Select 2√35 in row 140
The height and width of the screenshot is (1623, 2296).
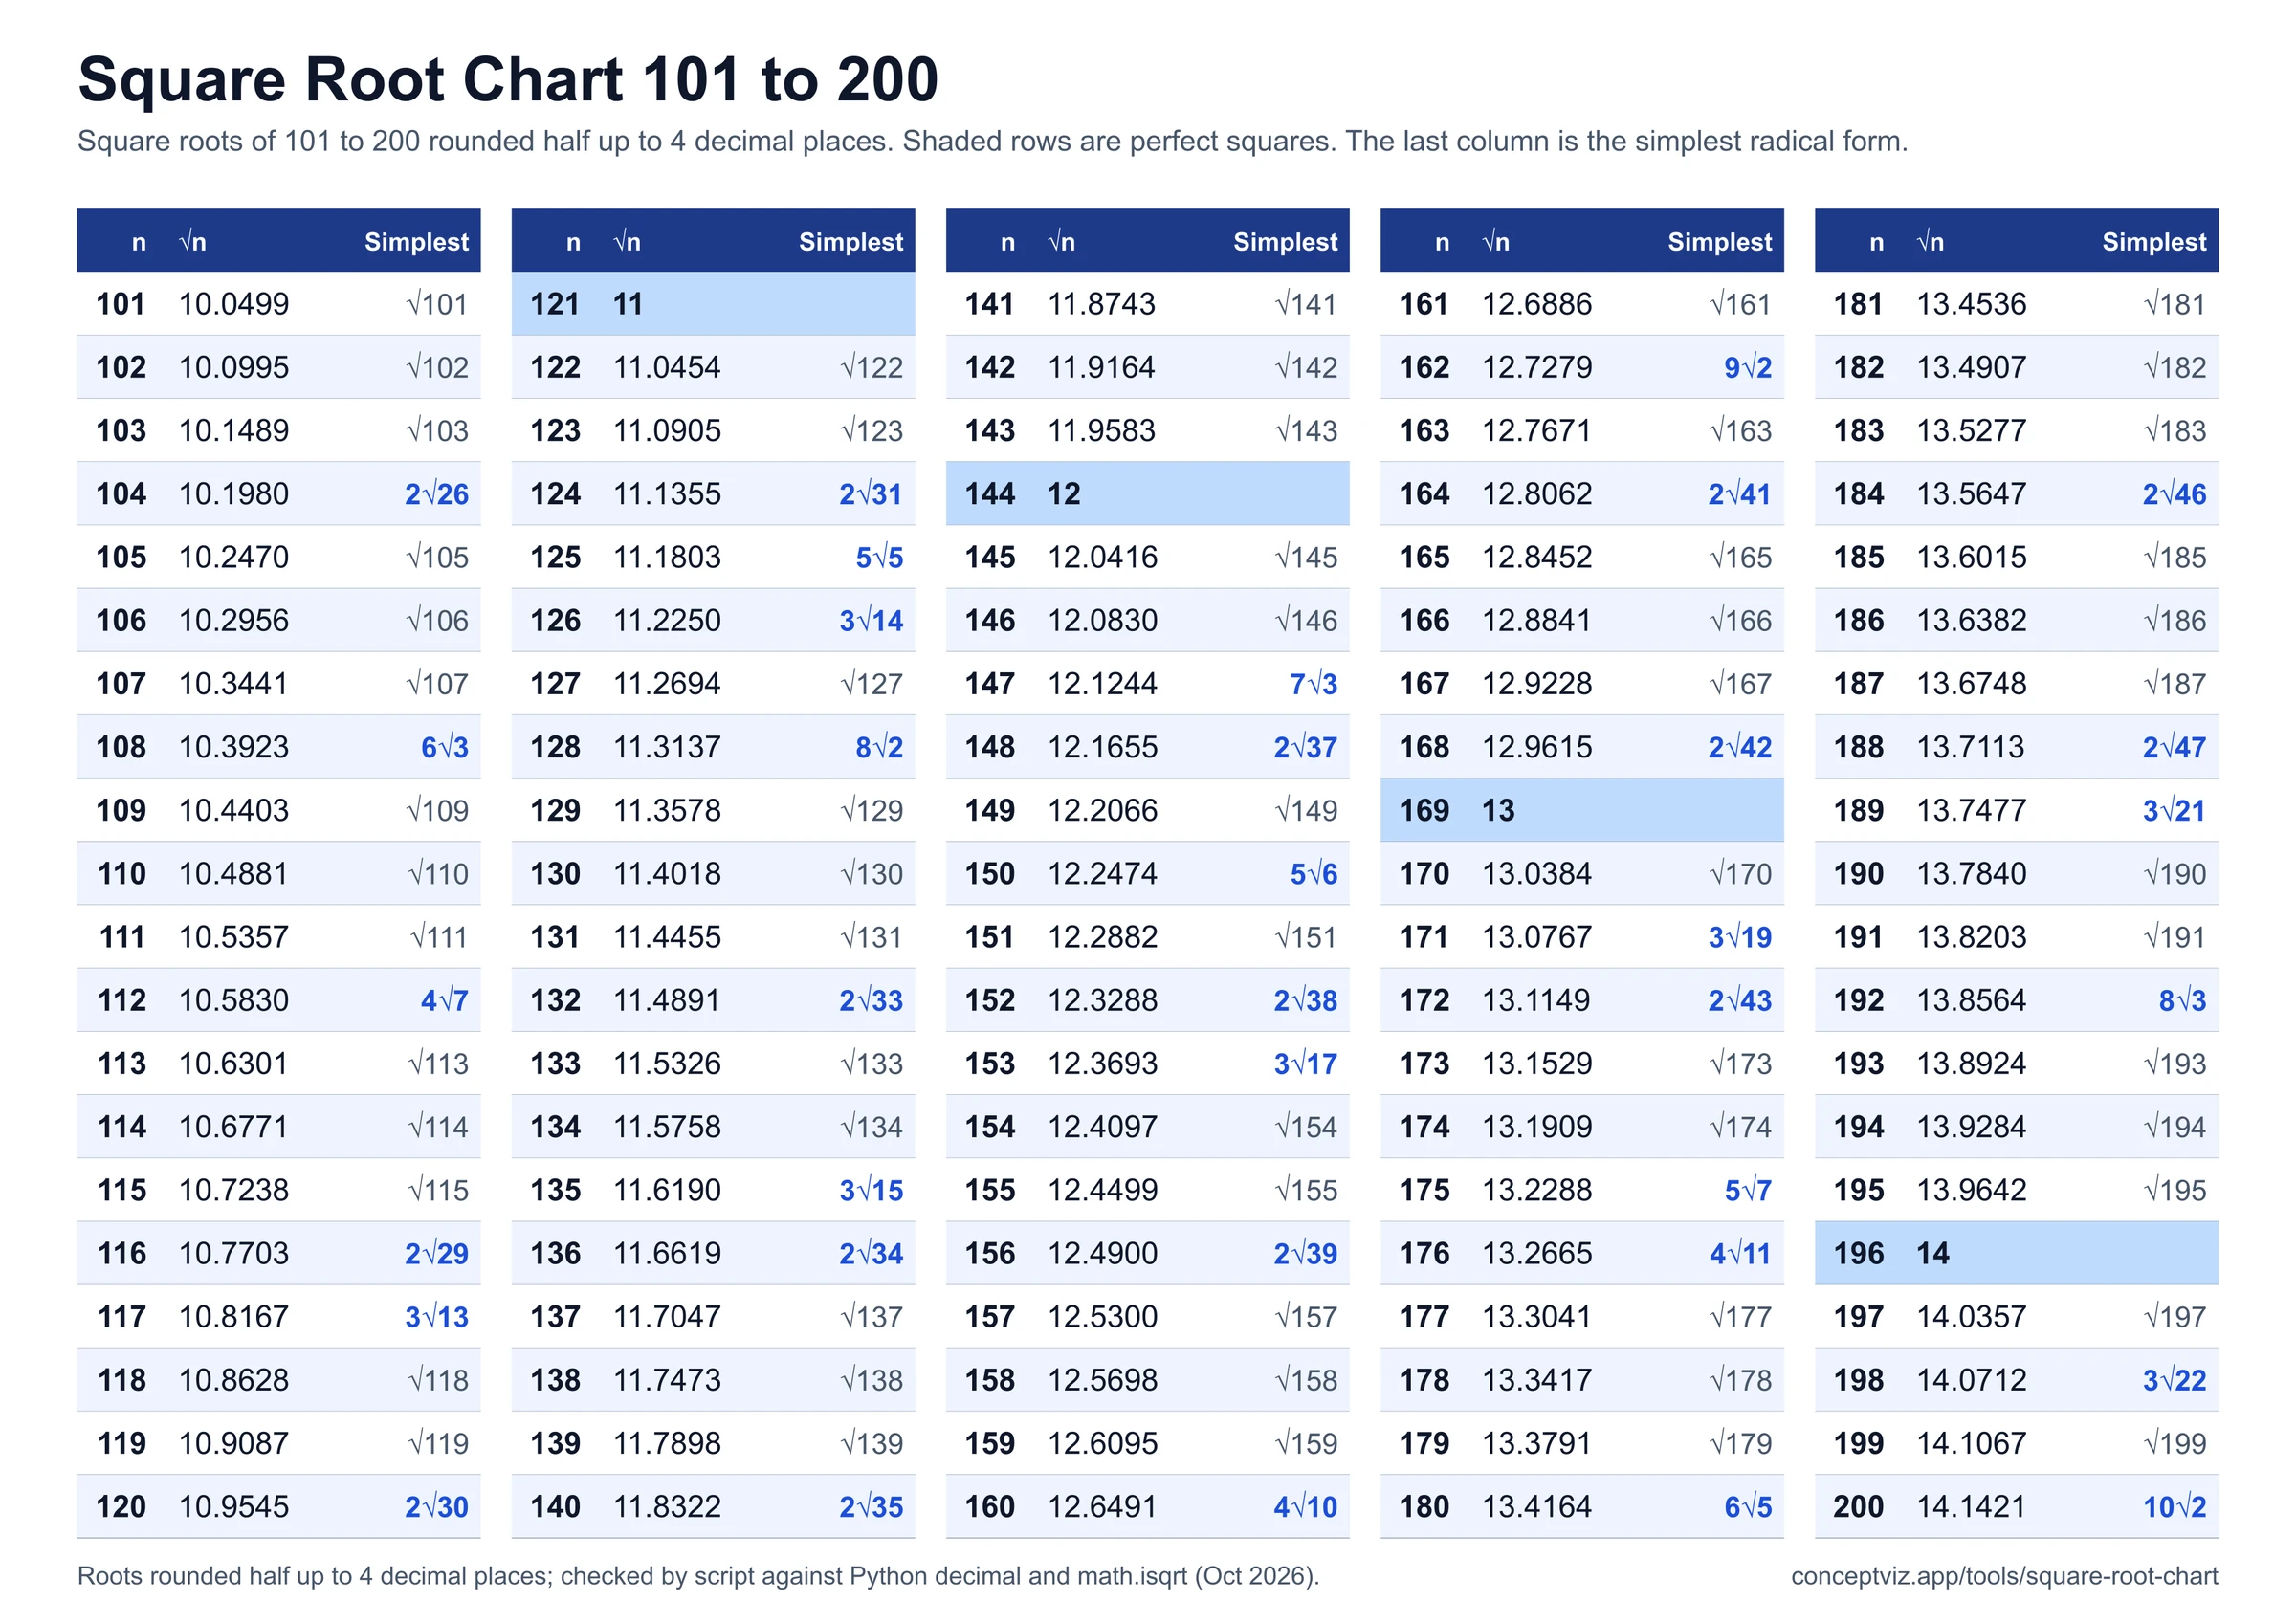point(871,1507)
